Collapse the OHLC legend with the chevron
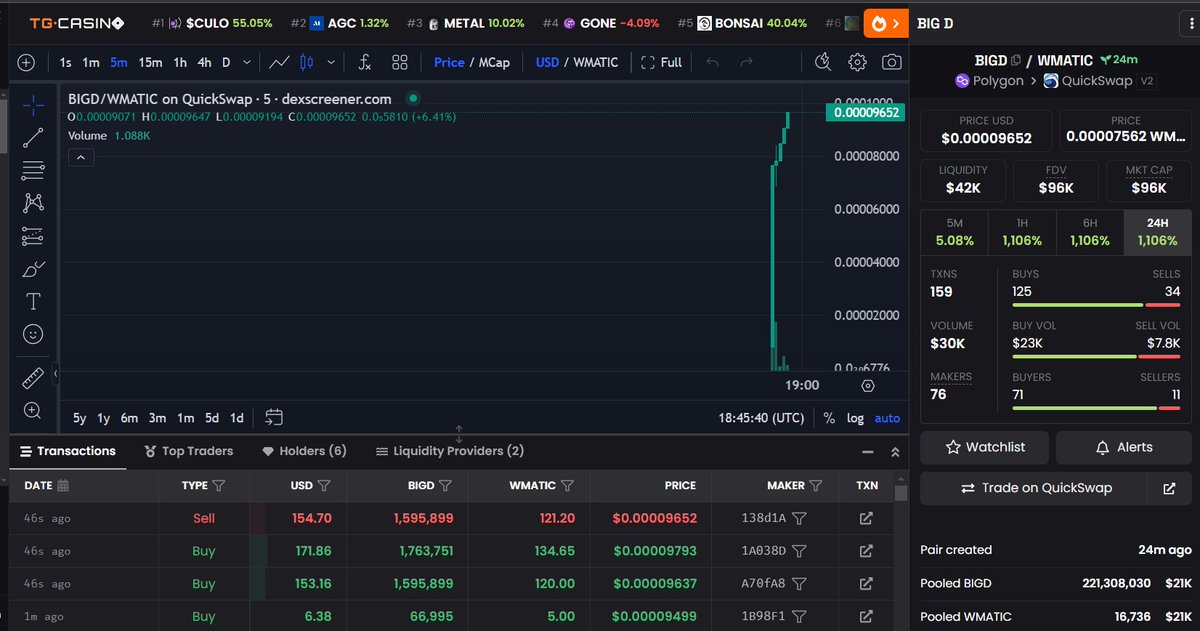The height and width of the screenshot is (631, 1200). [x=81, y=157]
